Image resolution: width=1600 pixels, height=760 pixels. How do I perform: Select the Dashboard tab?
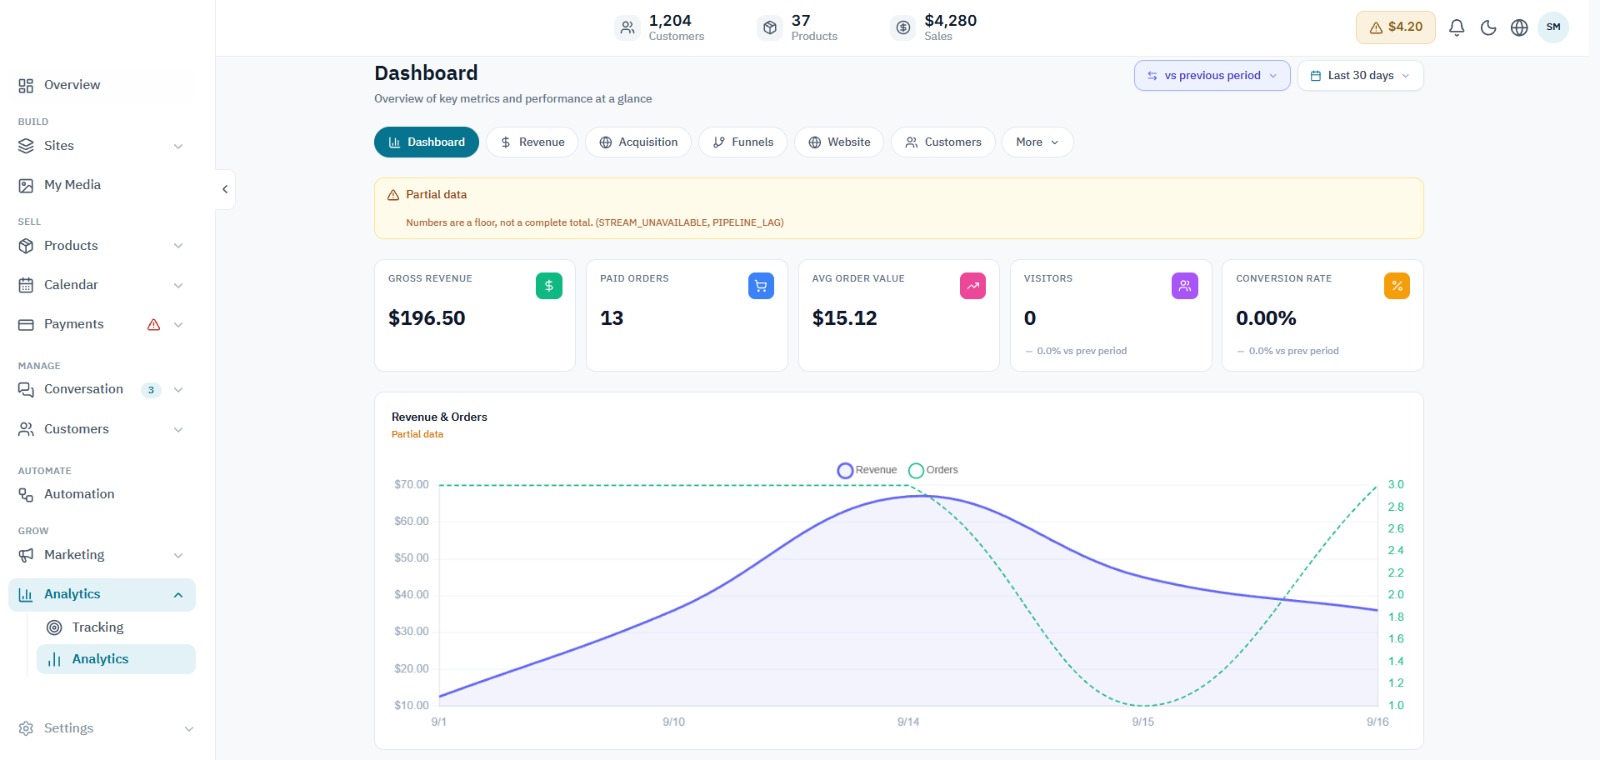point(426,142)
